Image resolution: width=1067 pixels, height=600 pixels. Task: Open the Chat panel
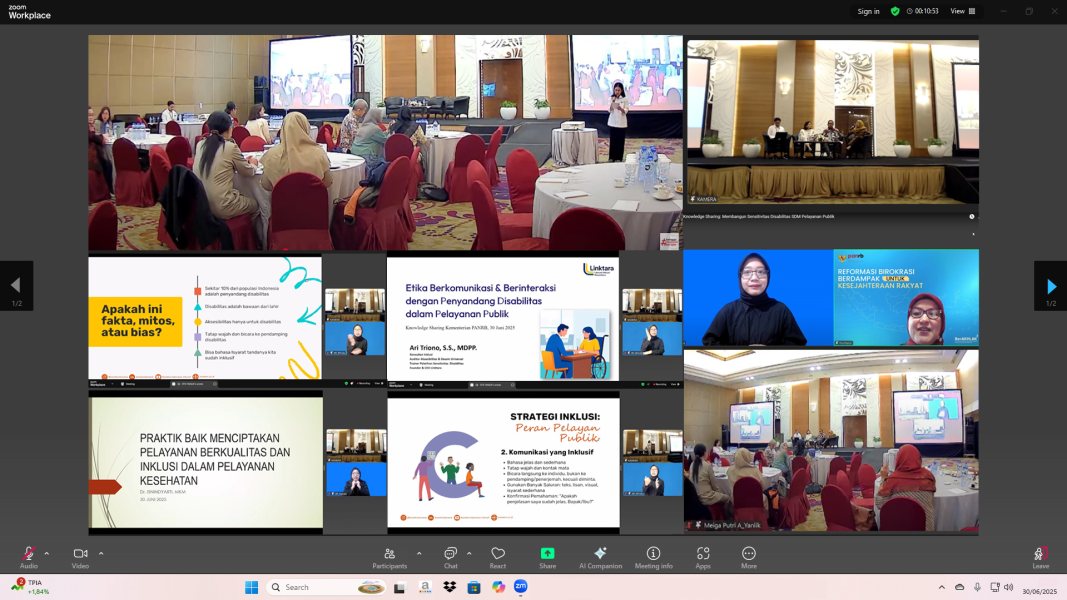pyautogui.click(x=450, y=555)
